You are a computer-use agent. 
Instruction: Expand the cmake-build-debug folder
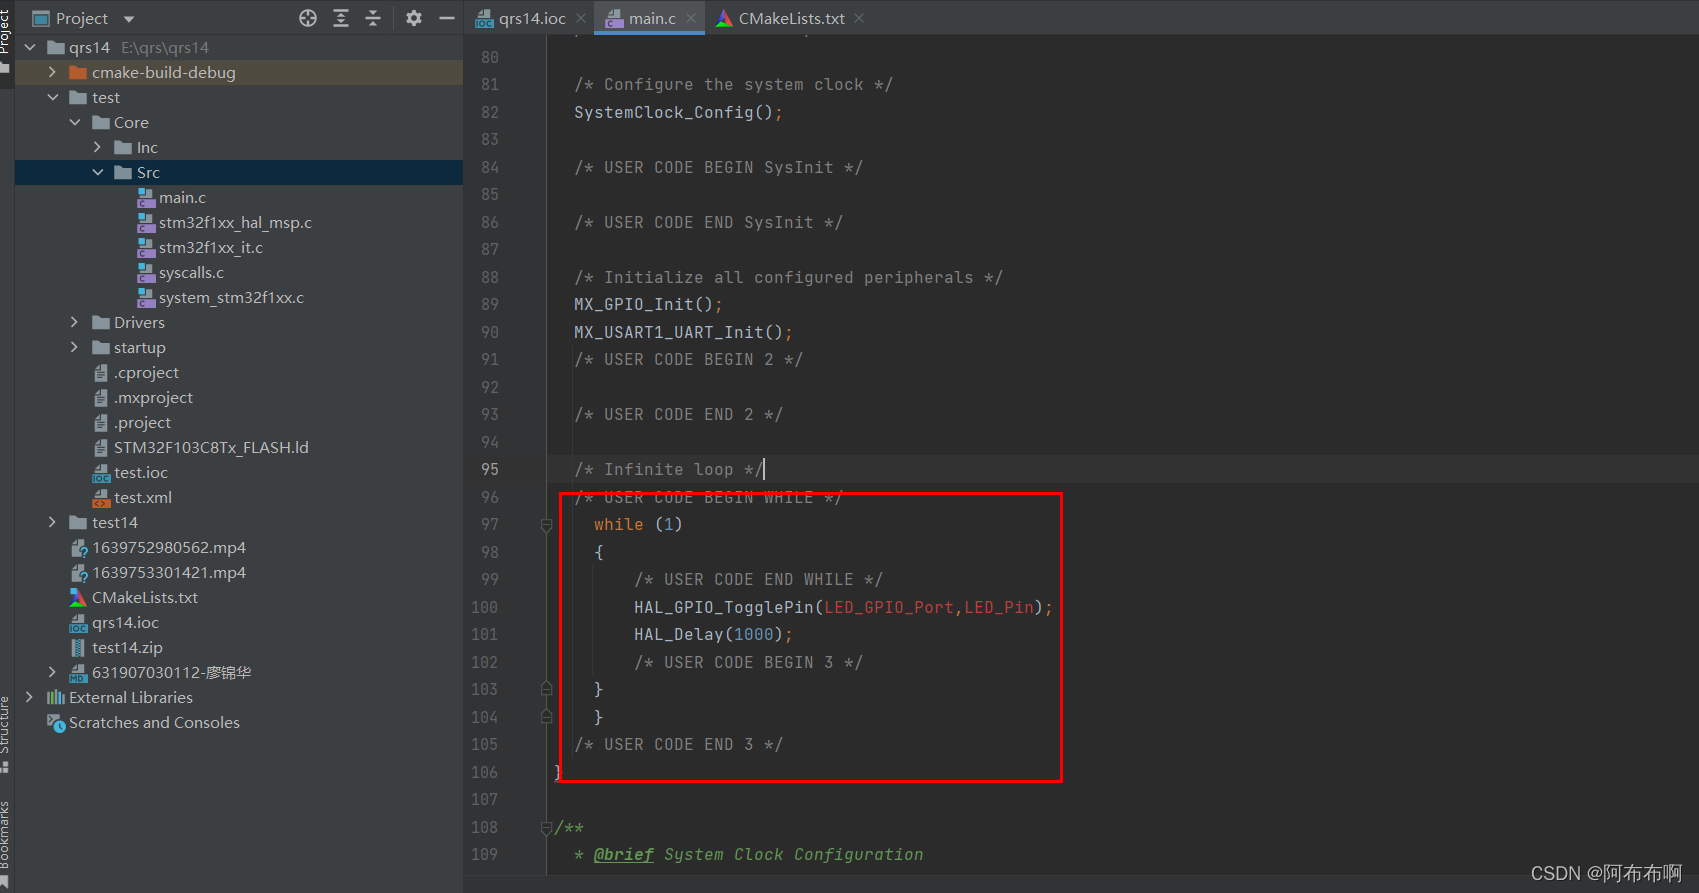click(52, 72)
